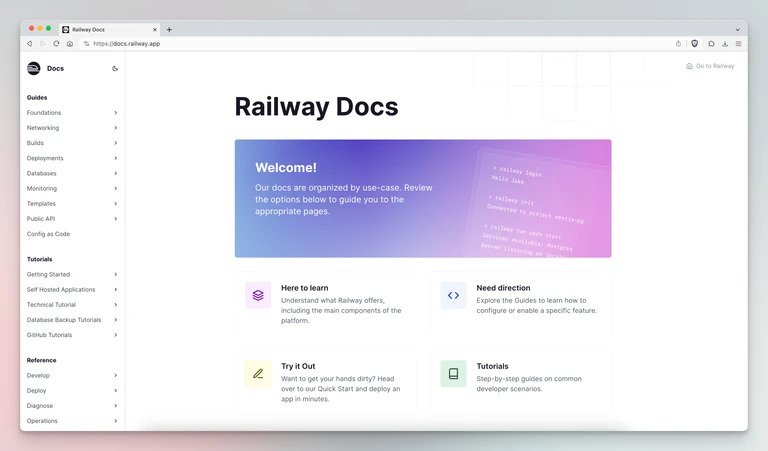
Task: Open Config as Code in the sidebar
Action: [48, 234]
